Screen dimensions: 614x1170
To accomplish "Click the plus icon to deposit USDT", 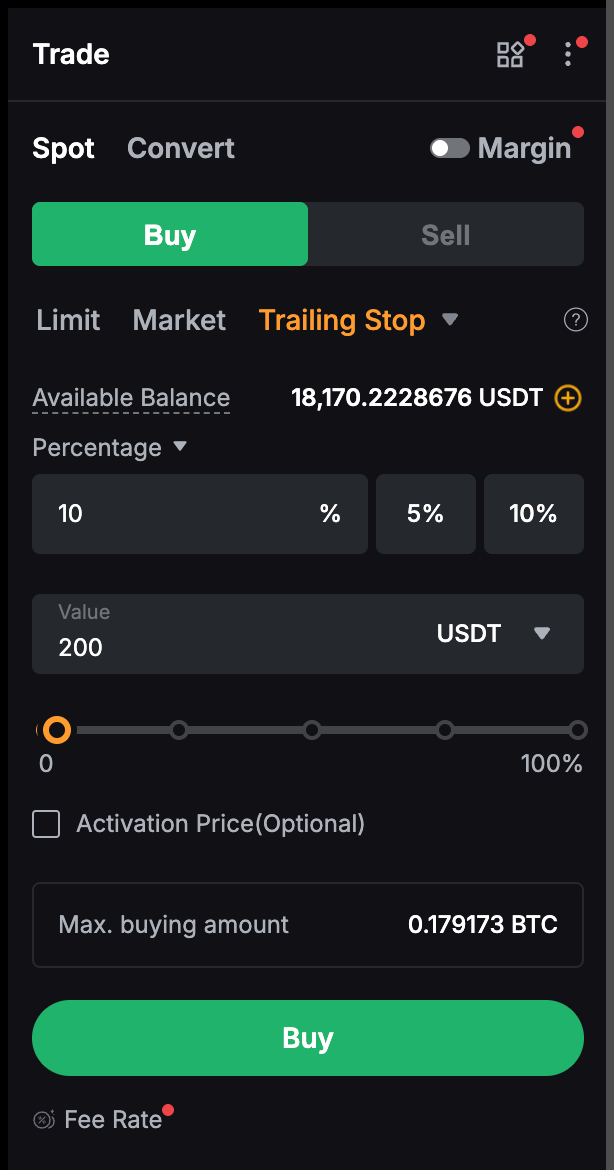I will pyautogui.click(x=567, y=398).
